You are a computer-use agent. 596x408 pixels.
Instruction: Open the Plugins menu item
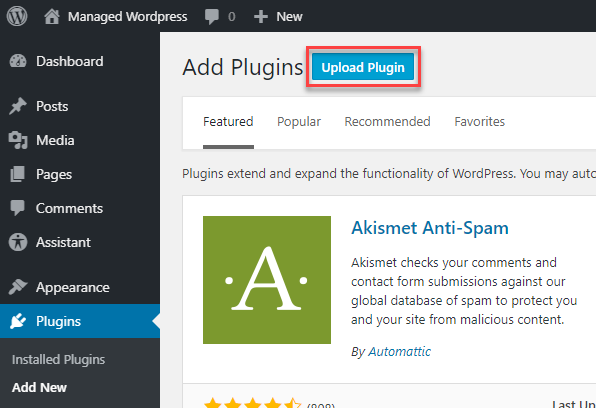click(80, 321)
